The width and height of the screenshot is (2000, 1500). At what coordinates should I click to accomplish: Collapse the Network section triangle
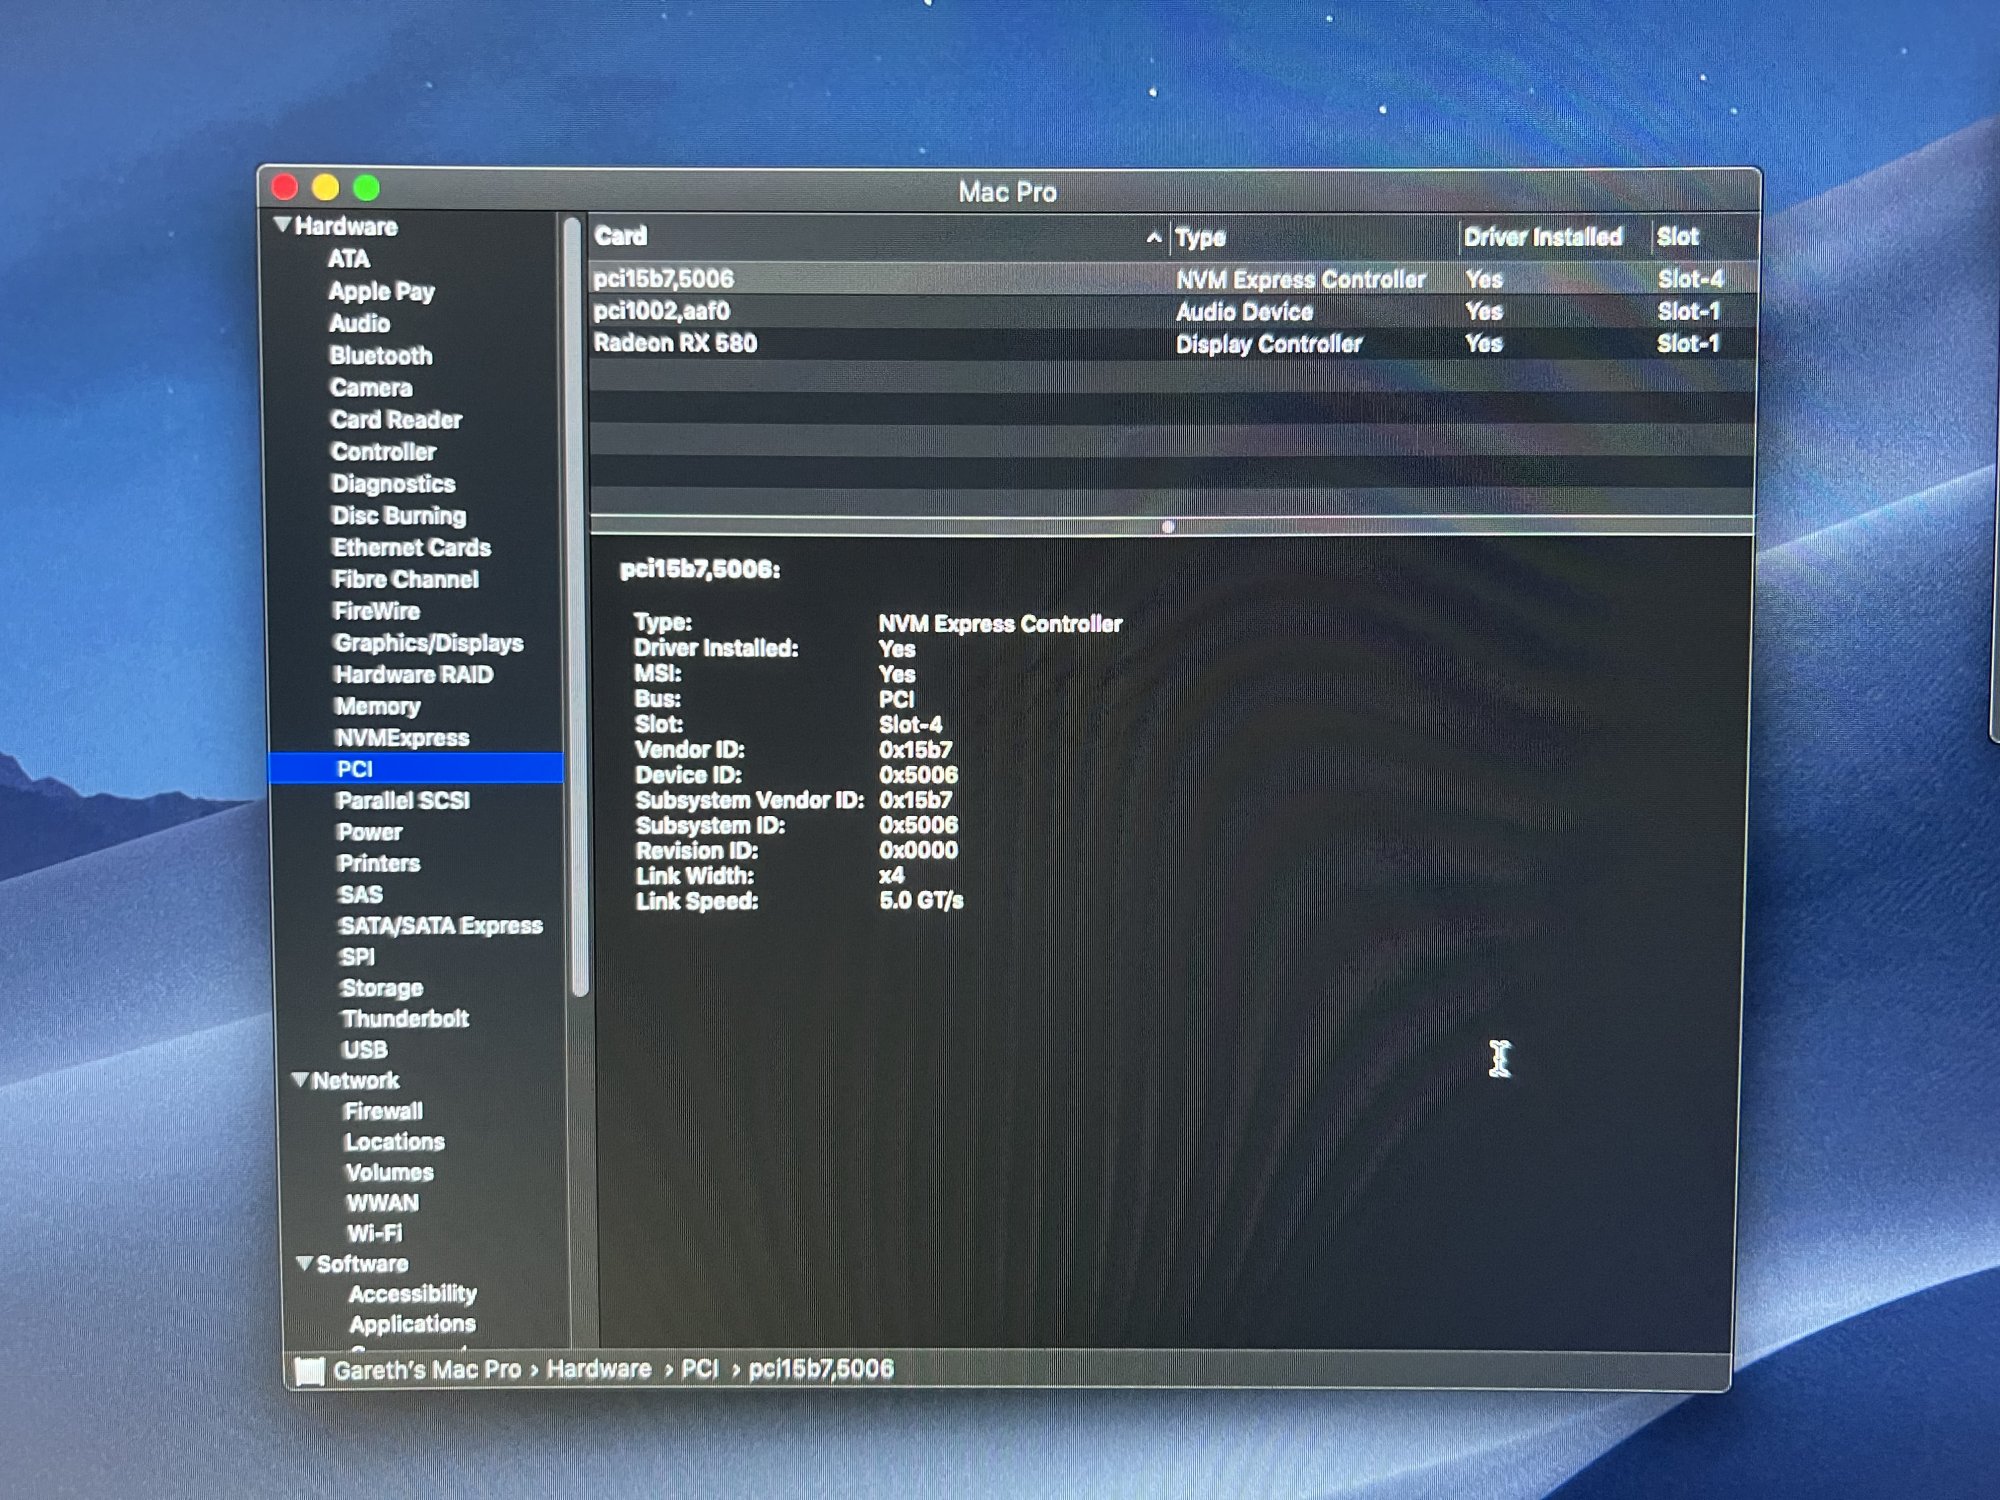(300, 1080)
